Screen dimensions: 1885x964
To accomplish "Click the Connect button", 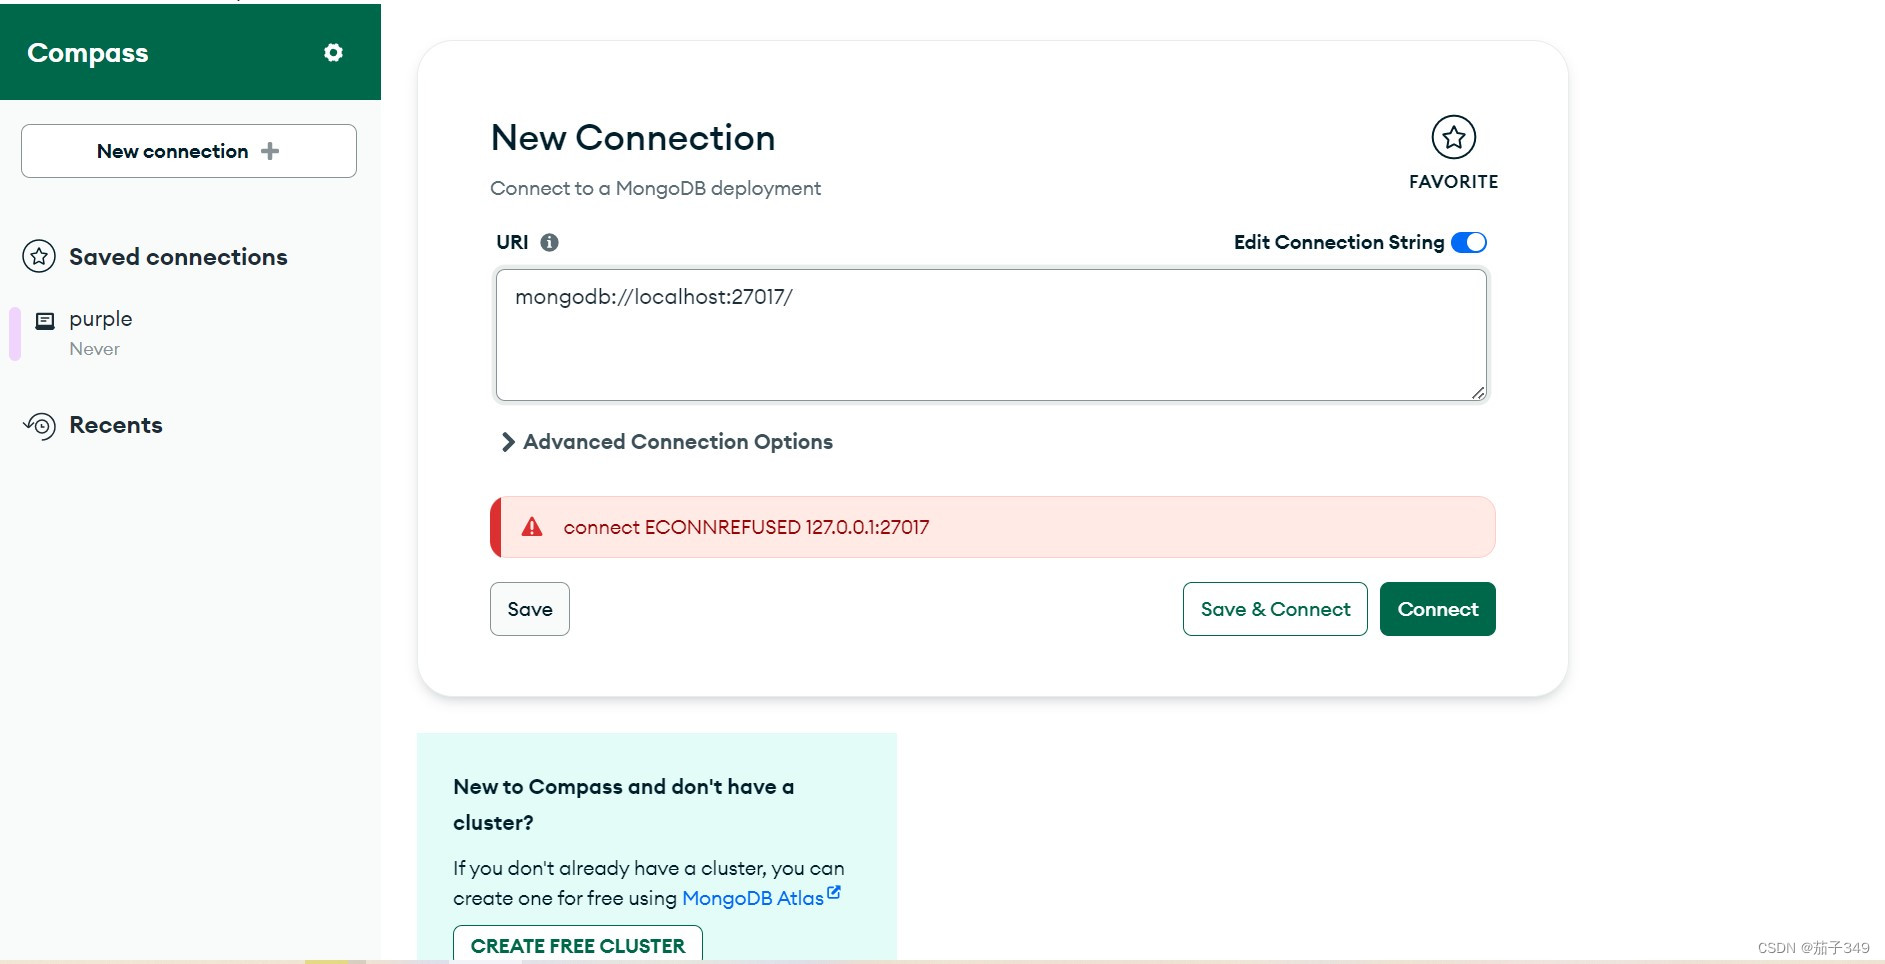I will click(1437, 608).
